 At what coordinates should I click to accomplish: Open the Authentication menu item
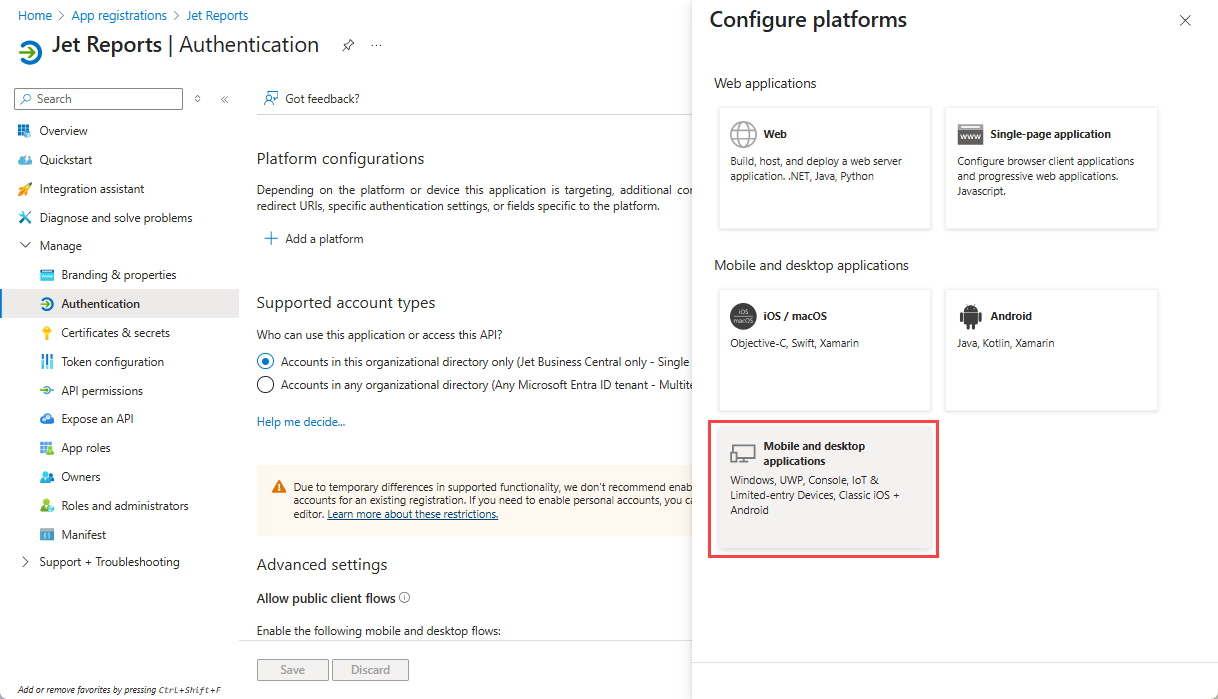tap(120, 304)
